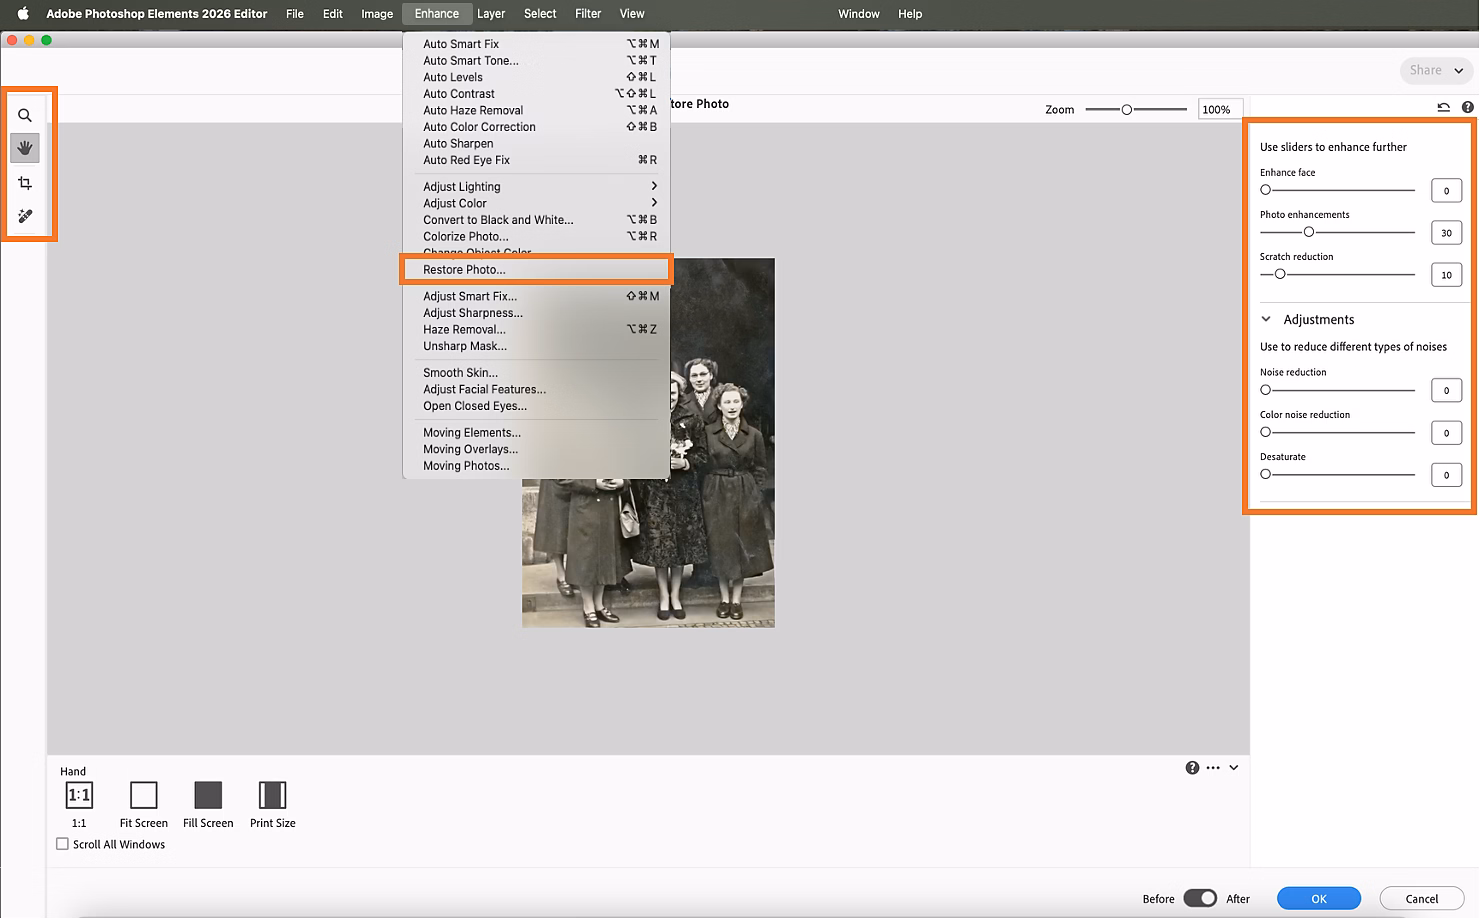Collapse the Adjustments section
1480x920 pixels.
pos(1266,318)
